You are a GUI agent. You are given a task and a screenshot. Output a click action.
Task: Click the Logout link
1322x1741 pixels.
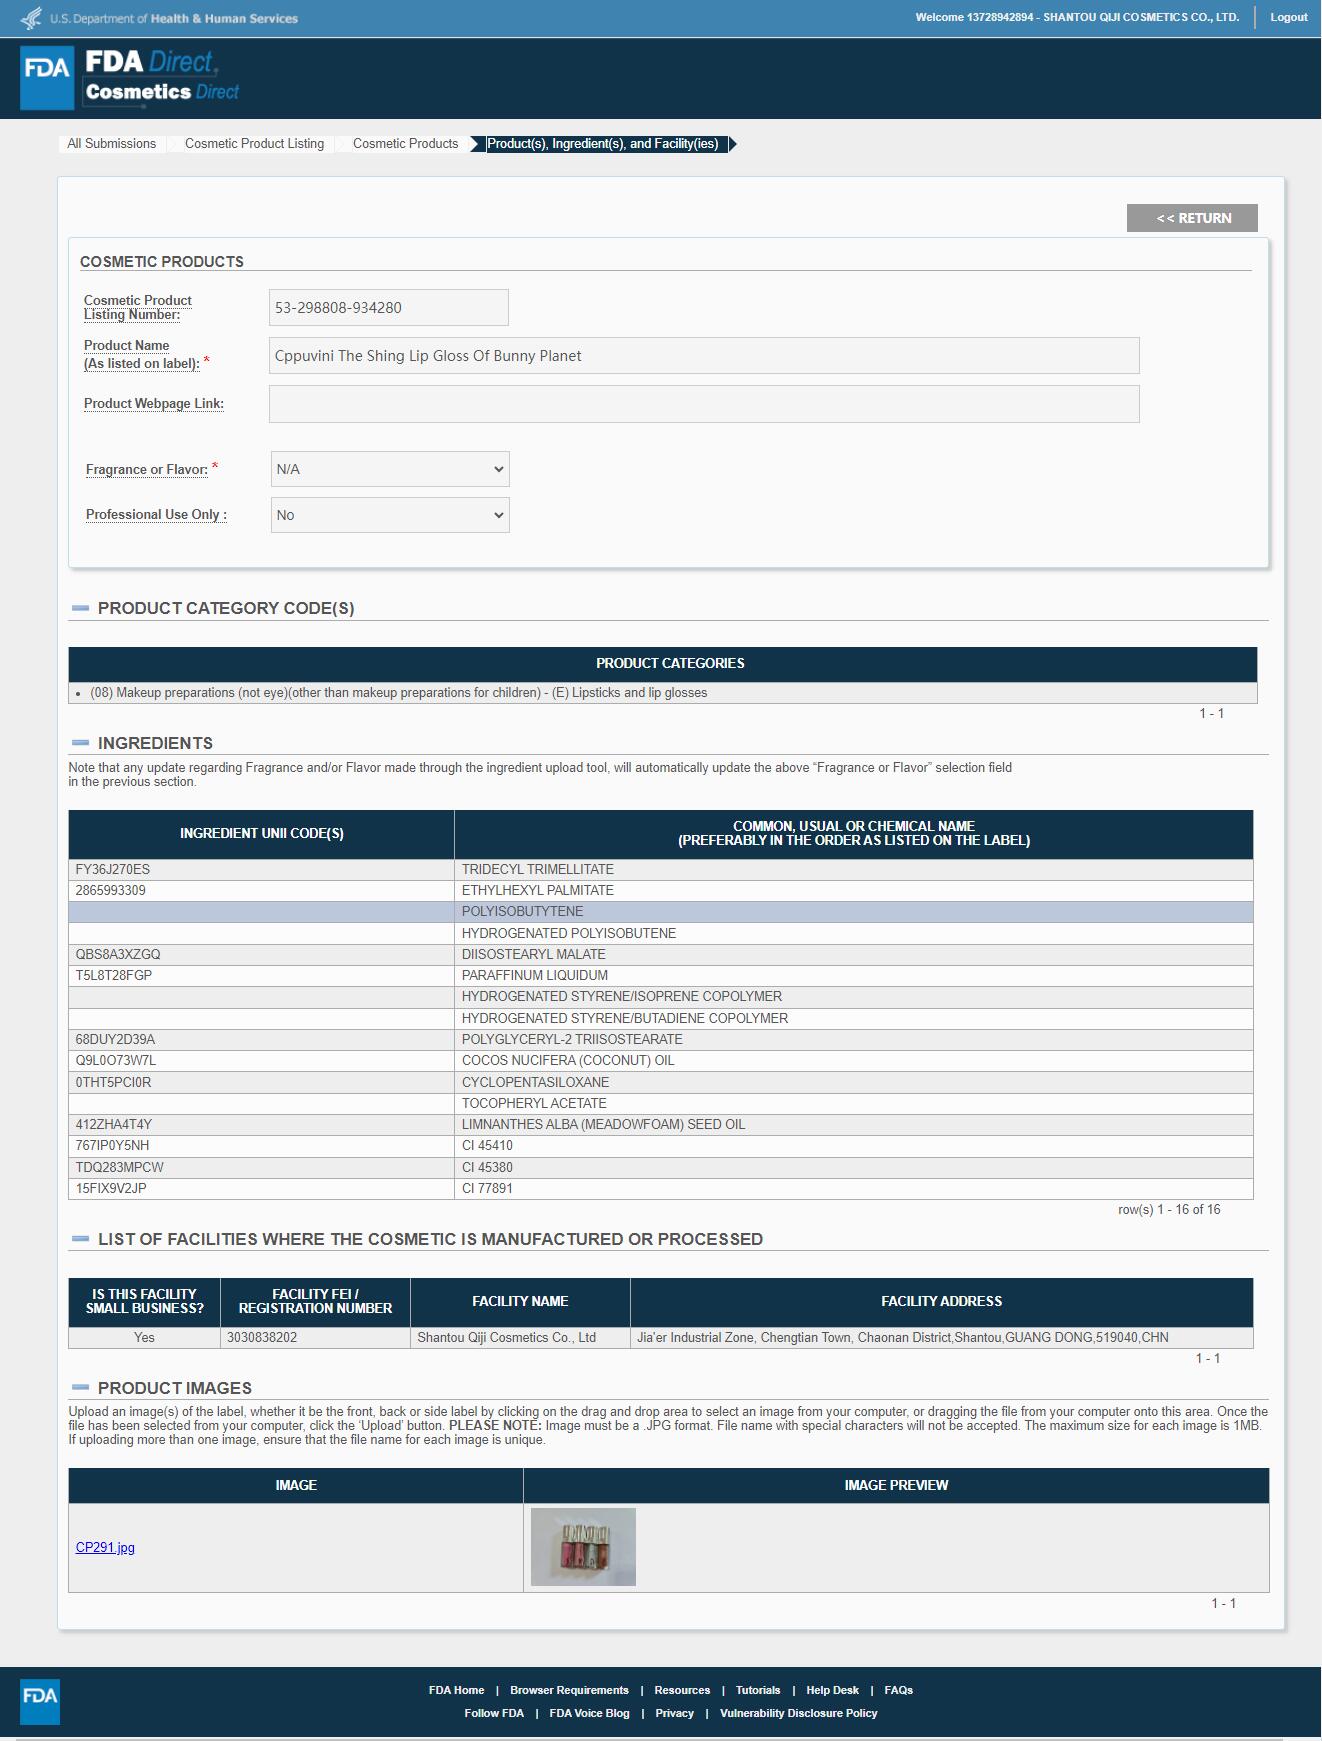(1288, 17)
